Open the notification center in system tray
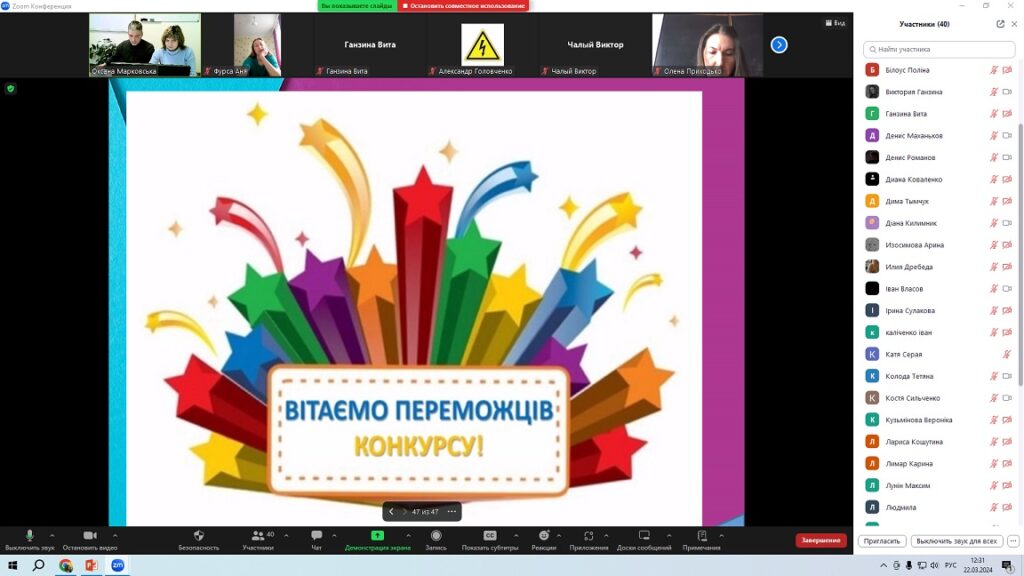The height and width of the screenshot is (576, 1024). pos(1007,566)
